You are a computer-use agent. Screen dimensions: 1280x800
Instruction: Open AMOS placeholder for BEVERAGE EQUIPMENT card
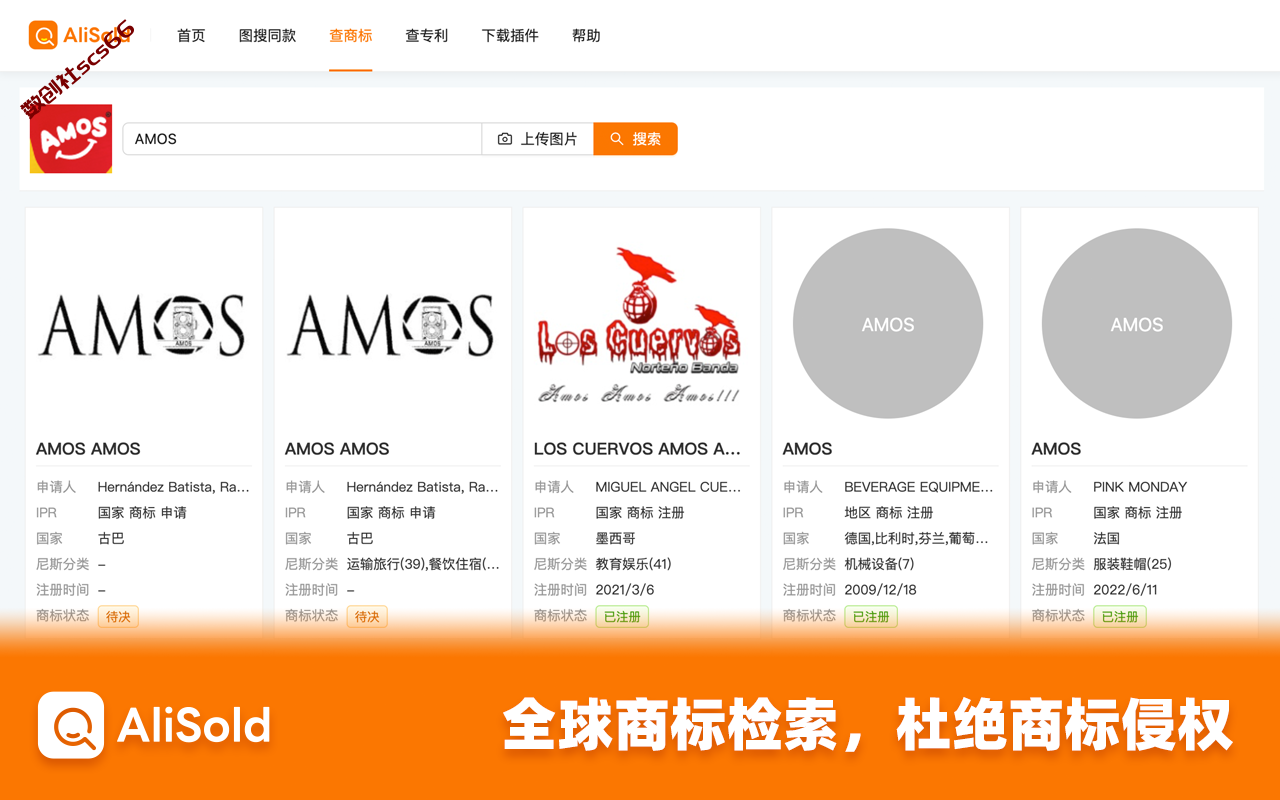[x=888, y=324]
